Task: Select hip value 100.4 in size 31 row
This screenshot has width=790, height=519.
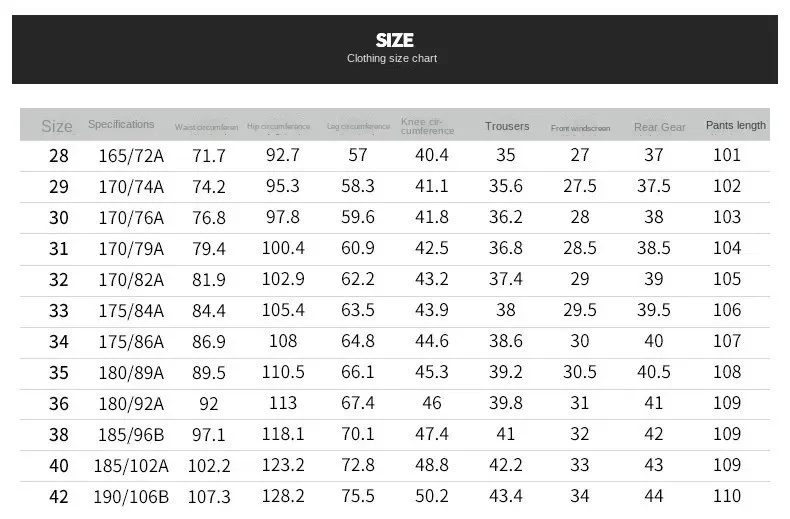Action: [283, 248]
